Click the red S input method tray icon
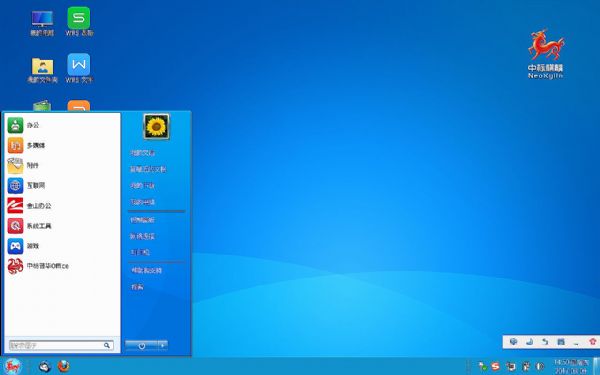600x375 pixels. pos(496,367)
